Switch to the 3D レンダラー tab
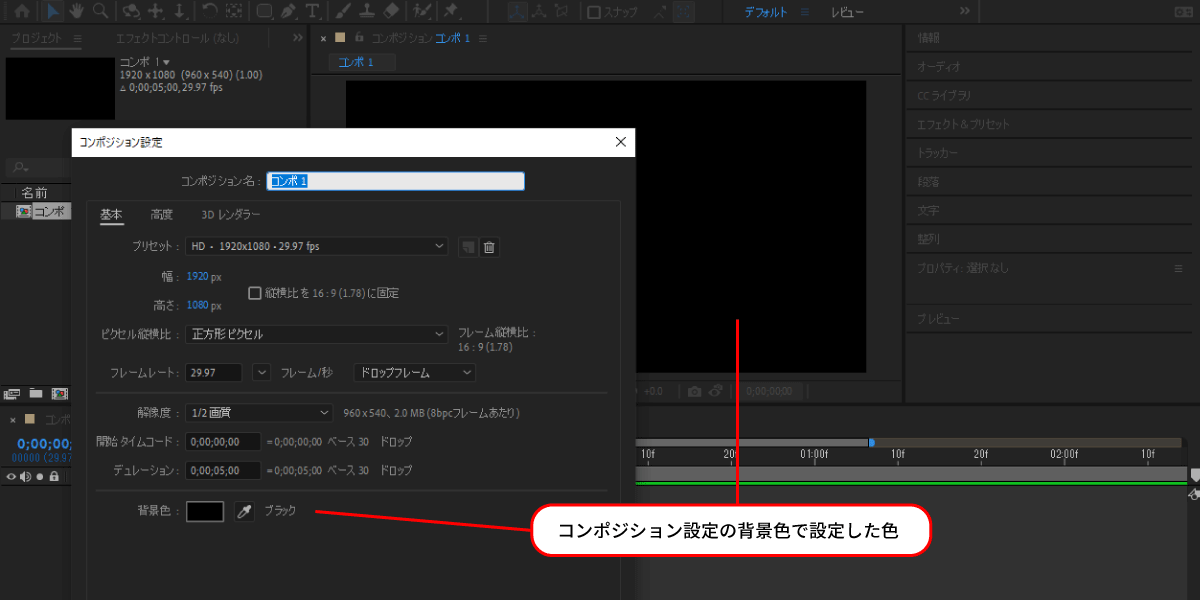1200x600 pixels. [231, 214]
